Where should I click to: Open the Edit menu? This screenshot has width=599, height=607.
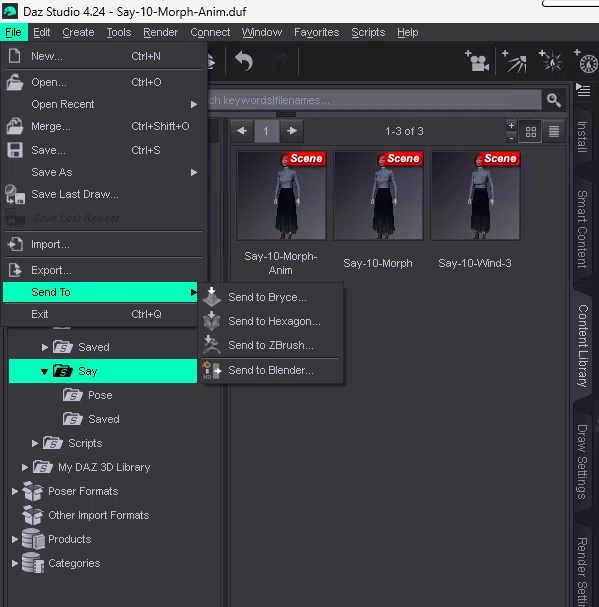(41, 32)
